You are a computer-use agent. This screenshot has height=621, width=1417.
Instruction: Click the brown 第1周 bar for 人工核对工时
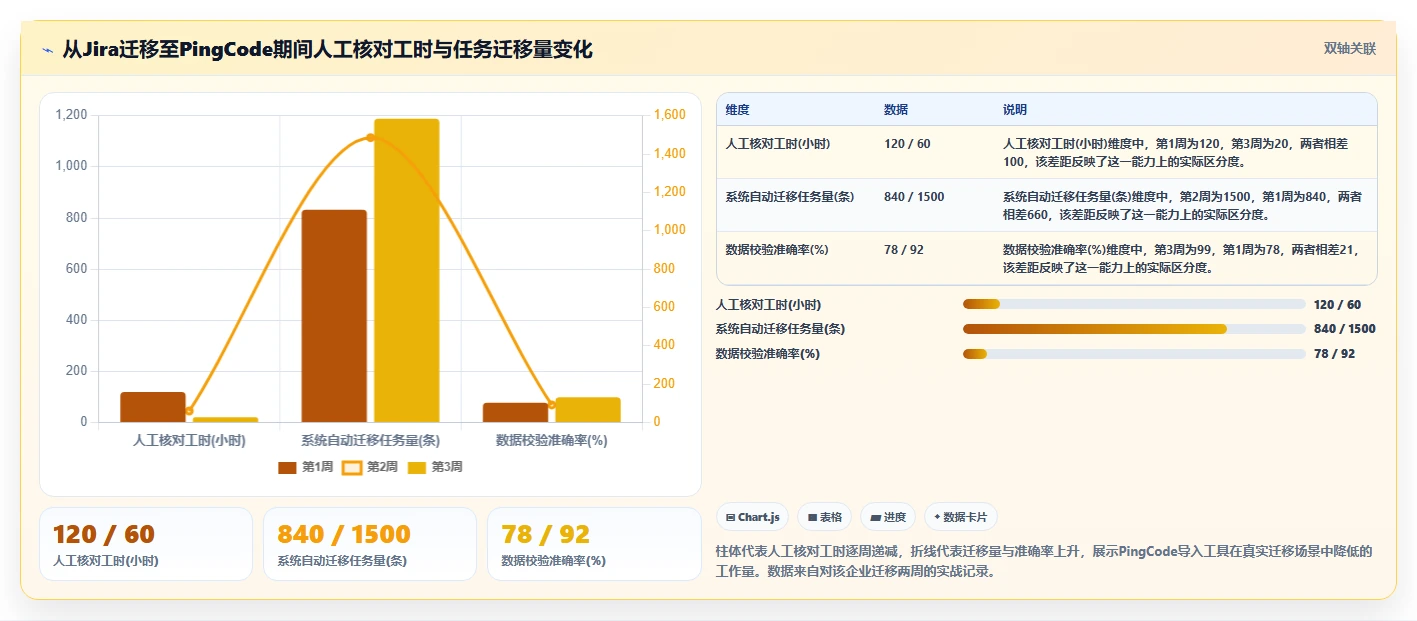tap(153, 407)
